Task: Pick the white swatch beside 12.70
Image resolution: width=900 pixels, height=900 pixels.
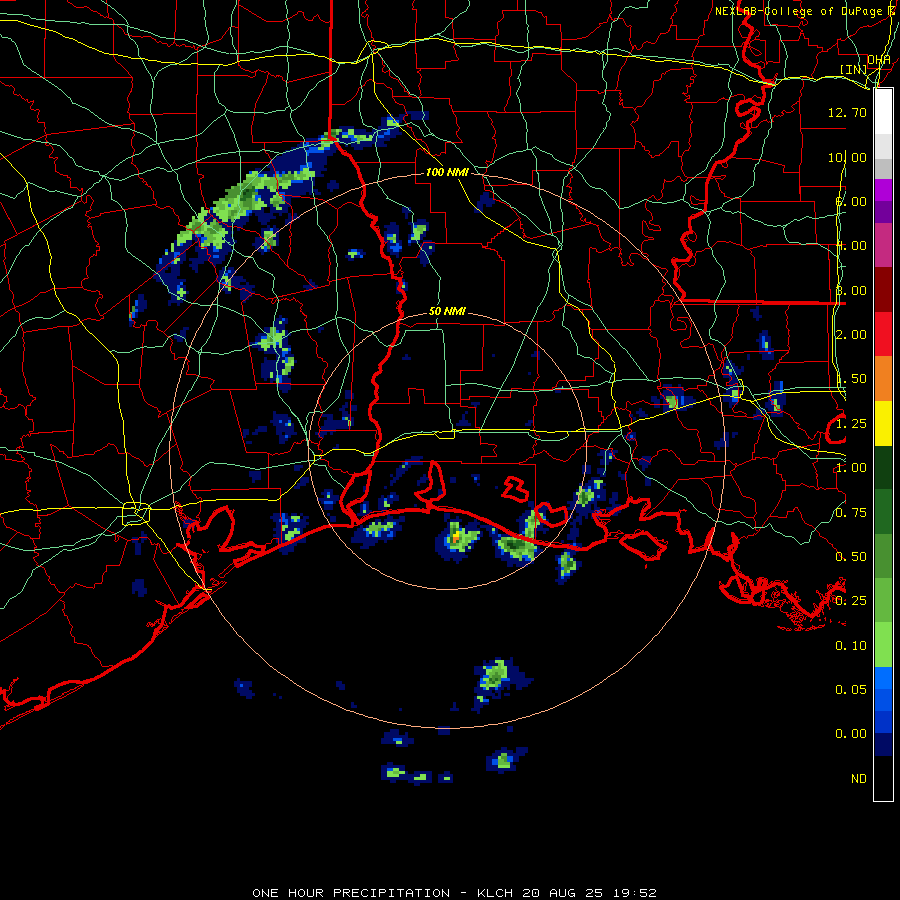Action: pyautogui.click(x=883, y=112)
